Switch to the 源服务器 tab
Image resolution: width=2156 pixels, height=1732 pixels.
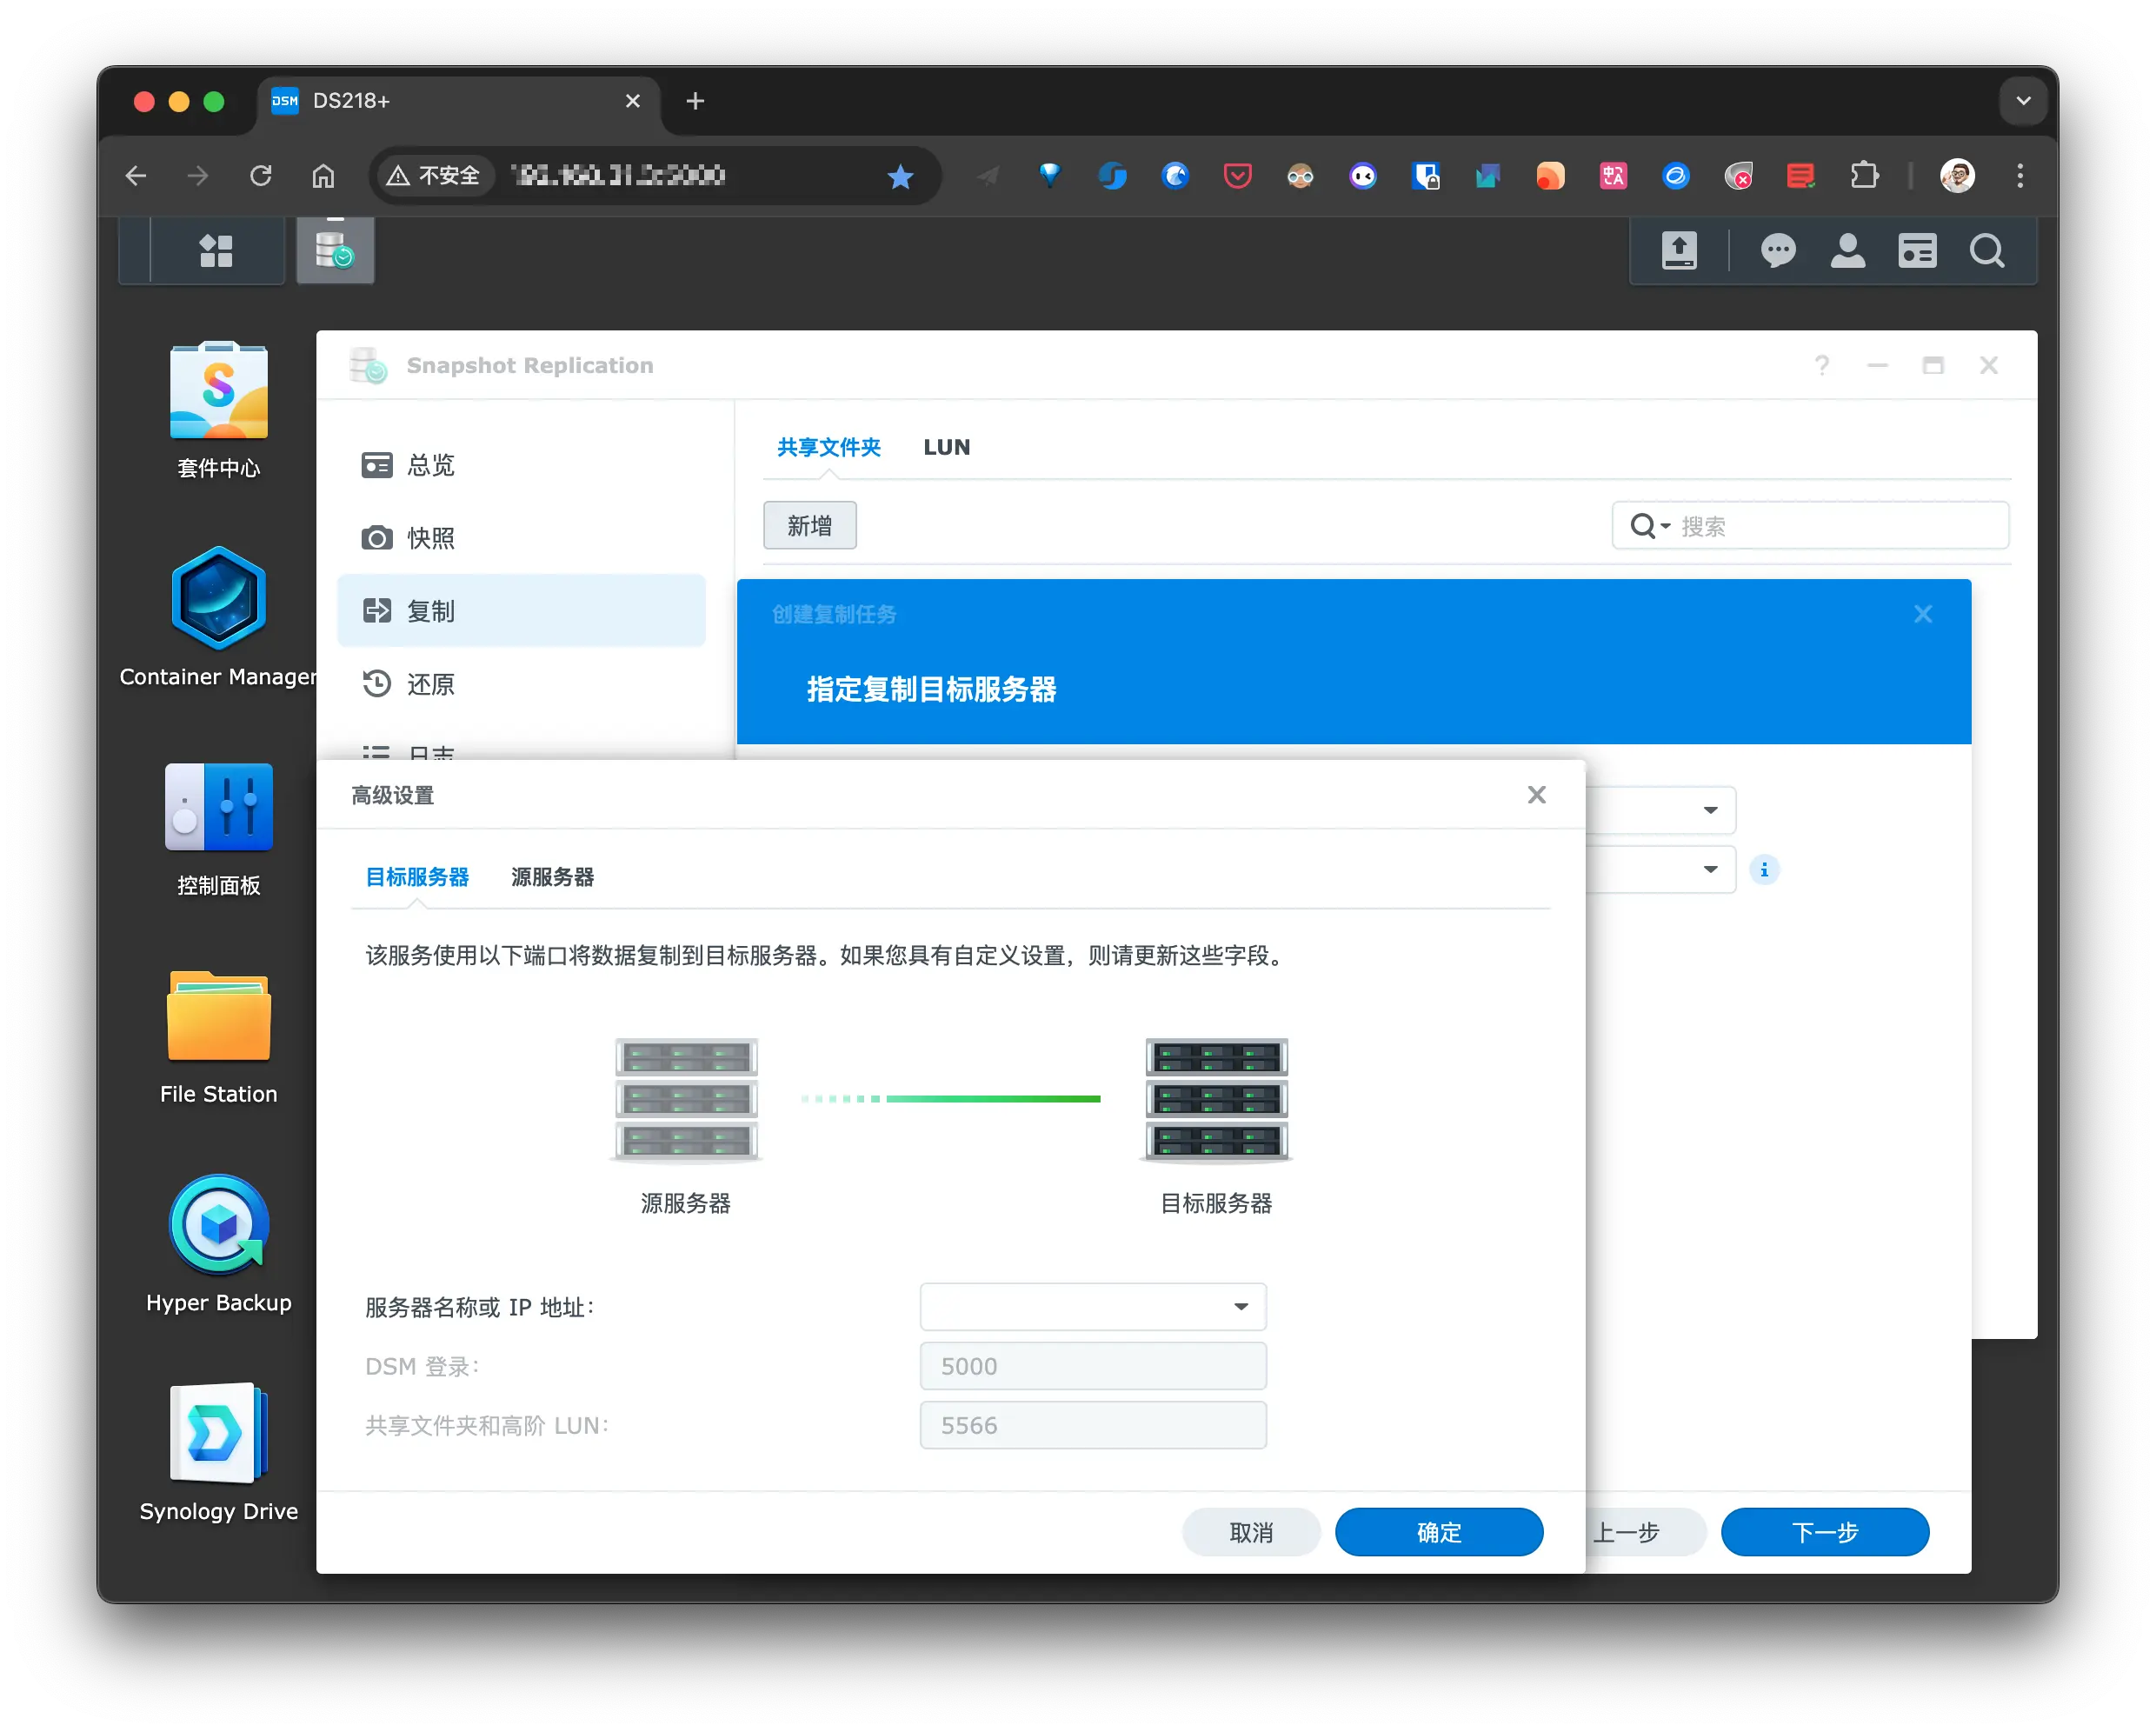pos(552,877)
